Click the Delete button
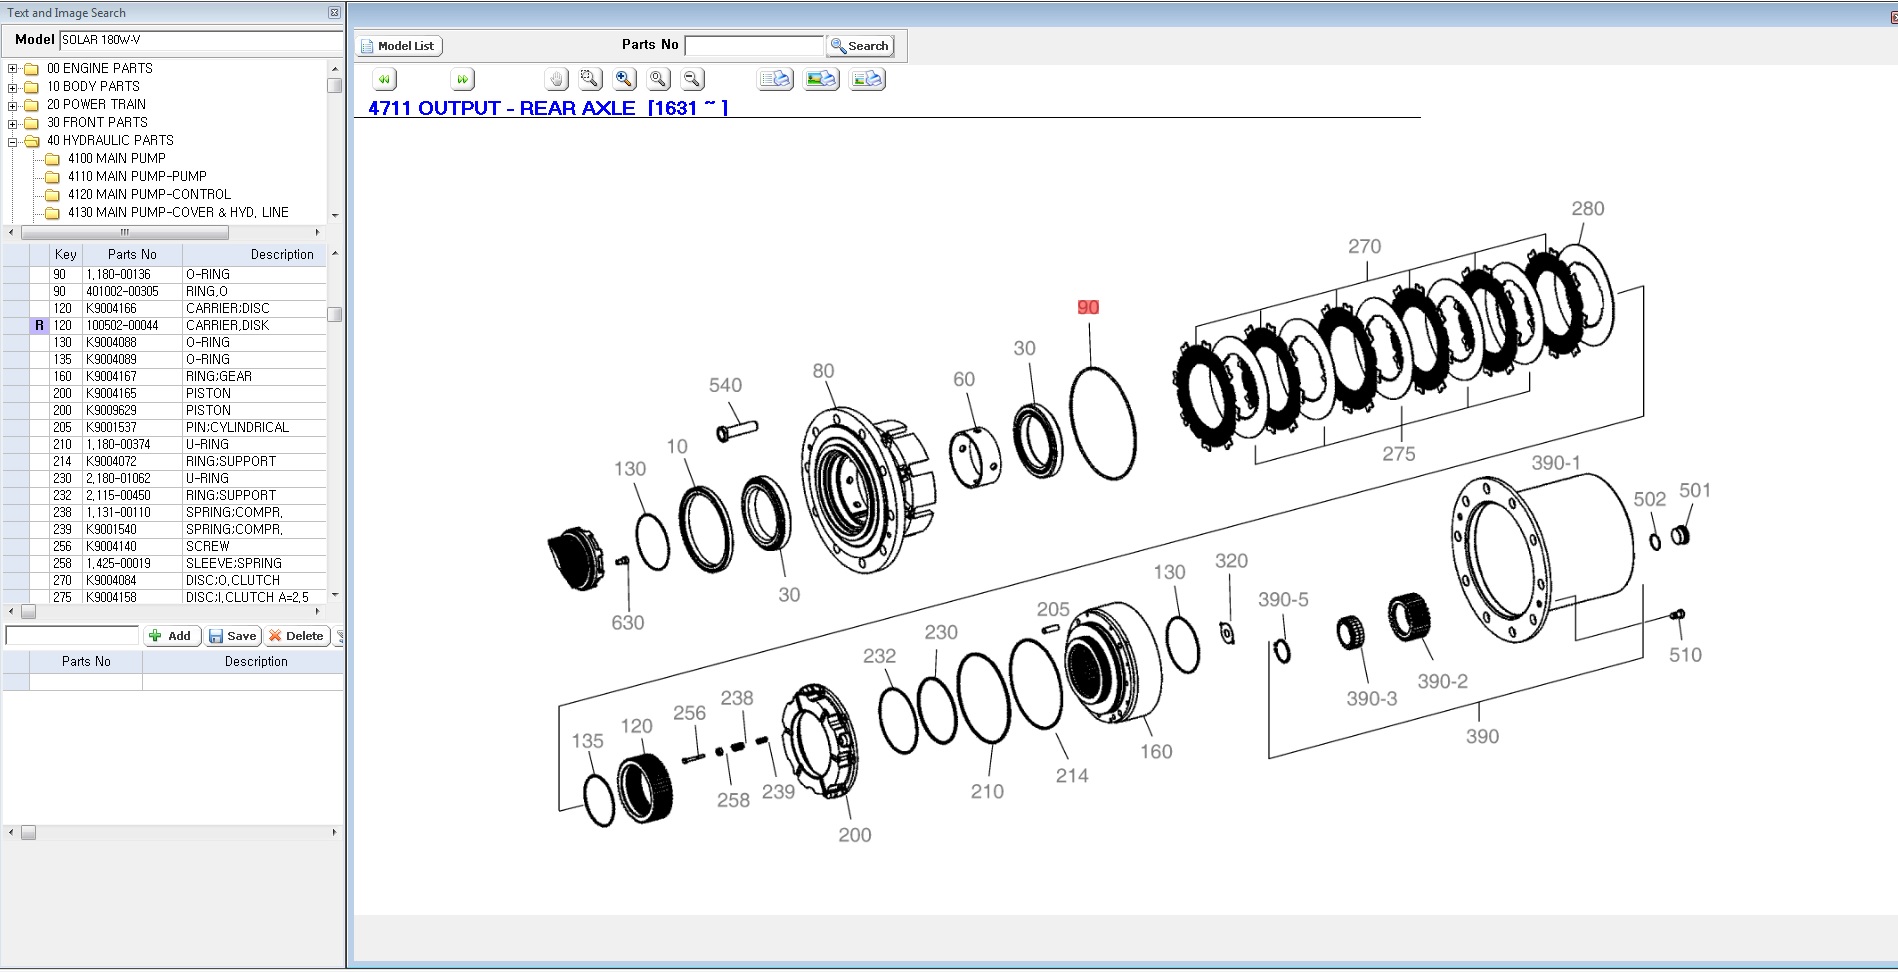Screen dimensions: 1898x972 [297, 636]
